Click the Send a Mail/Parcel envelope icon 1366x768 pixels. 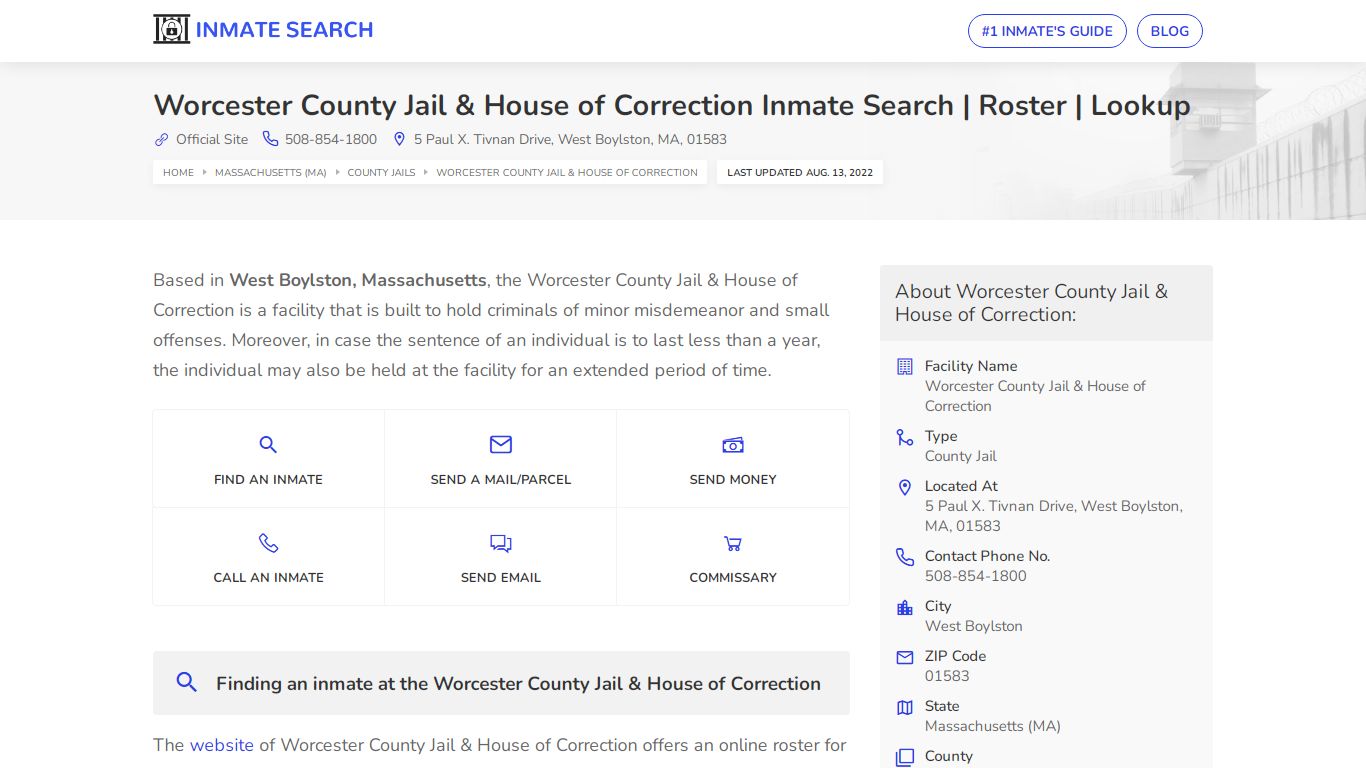tap(501, 444)
